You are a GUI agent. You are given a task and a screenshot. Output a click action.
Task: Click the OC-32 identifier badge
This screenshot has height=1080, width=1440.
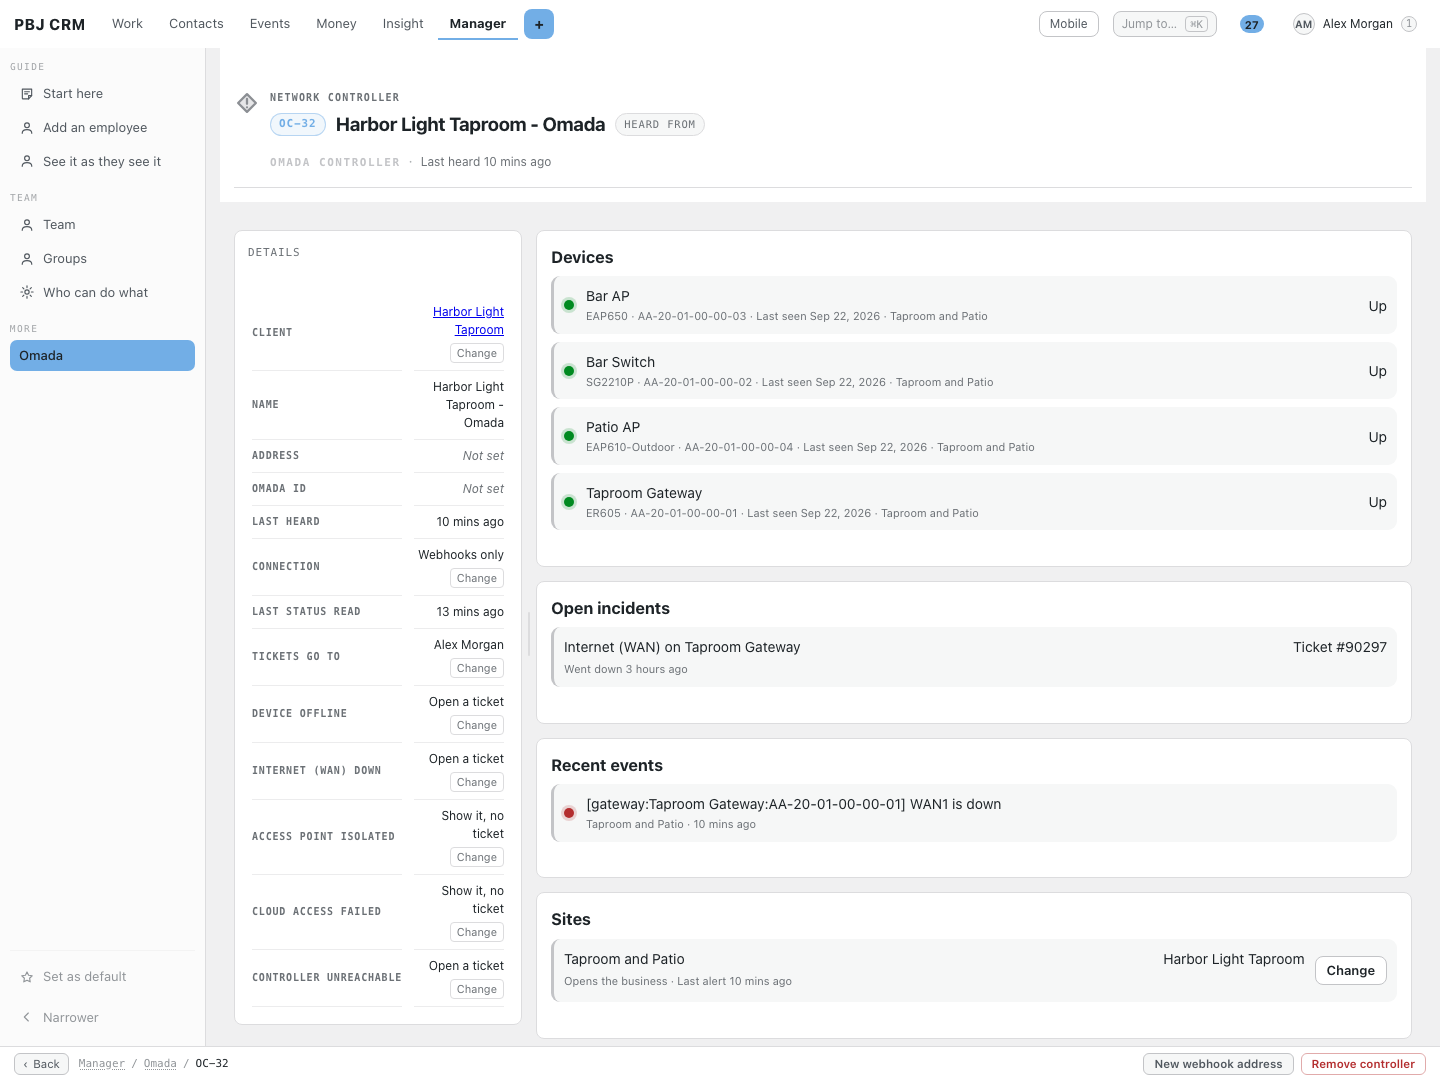(297, 124)
